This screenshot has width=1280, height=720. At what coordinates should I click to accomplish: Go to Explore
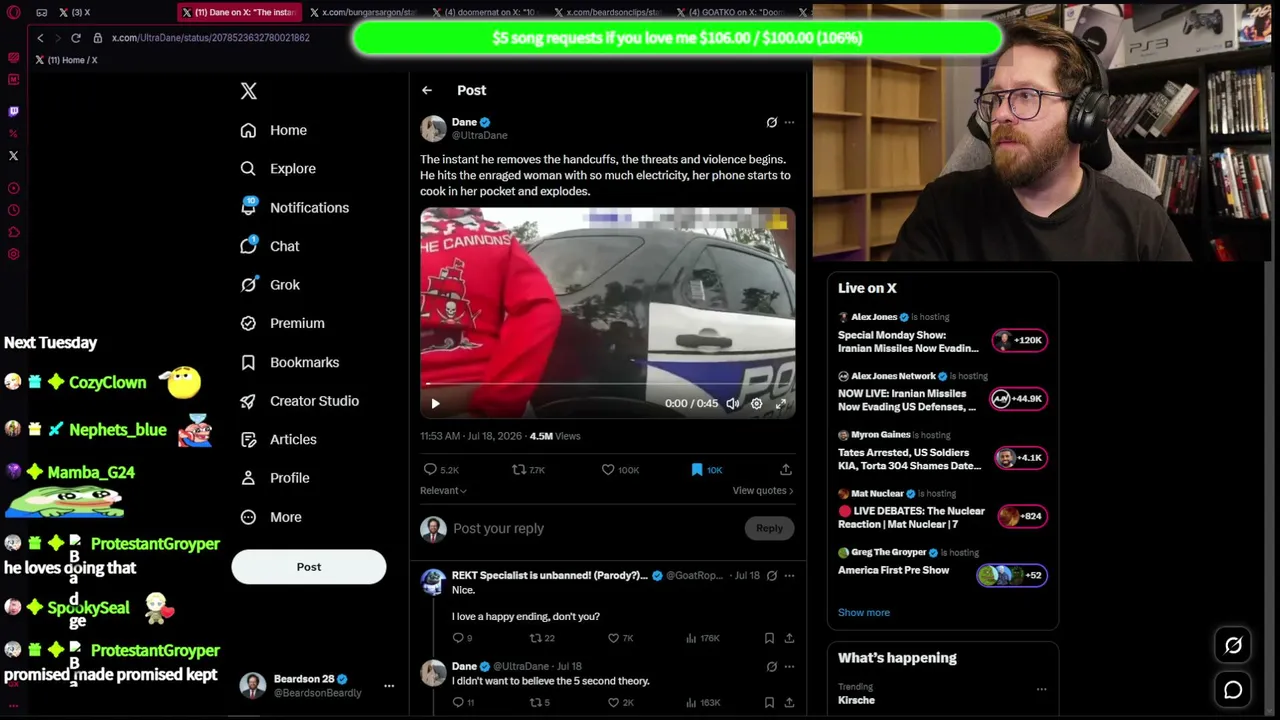(278, 169)
